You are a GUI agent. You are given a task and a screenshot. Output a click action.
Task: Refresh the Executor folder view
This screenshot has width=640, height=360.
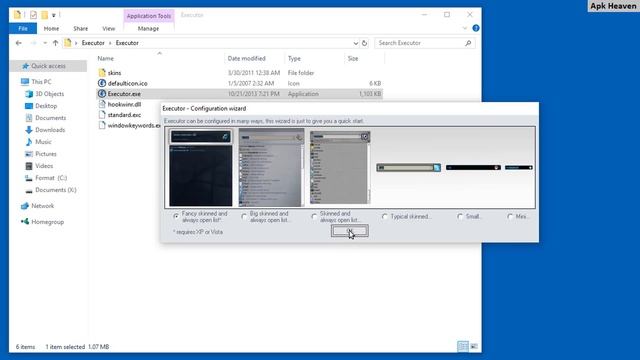point(364,43)
